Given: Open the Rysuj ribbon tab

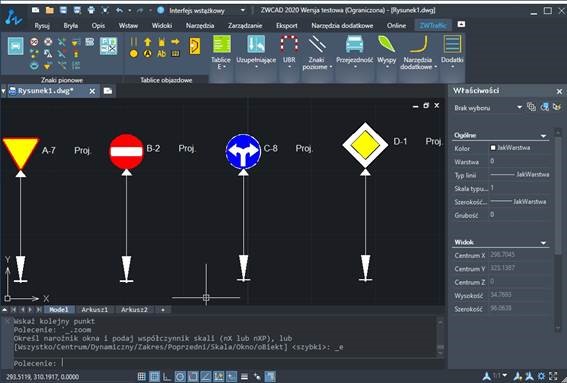Looking at the screenshot, I should [x=42, y=25].
